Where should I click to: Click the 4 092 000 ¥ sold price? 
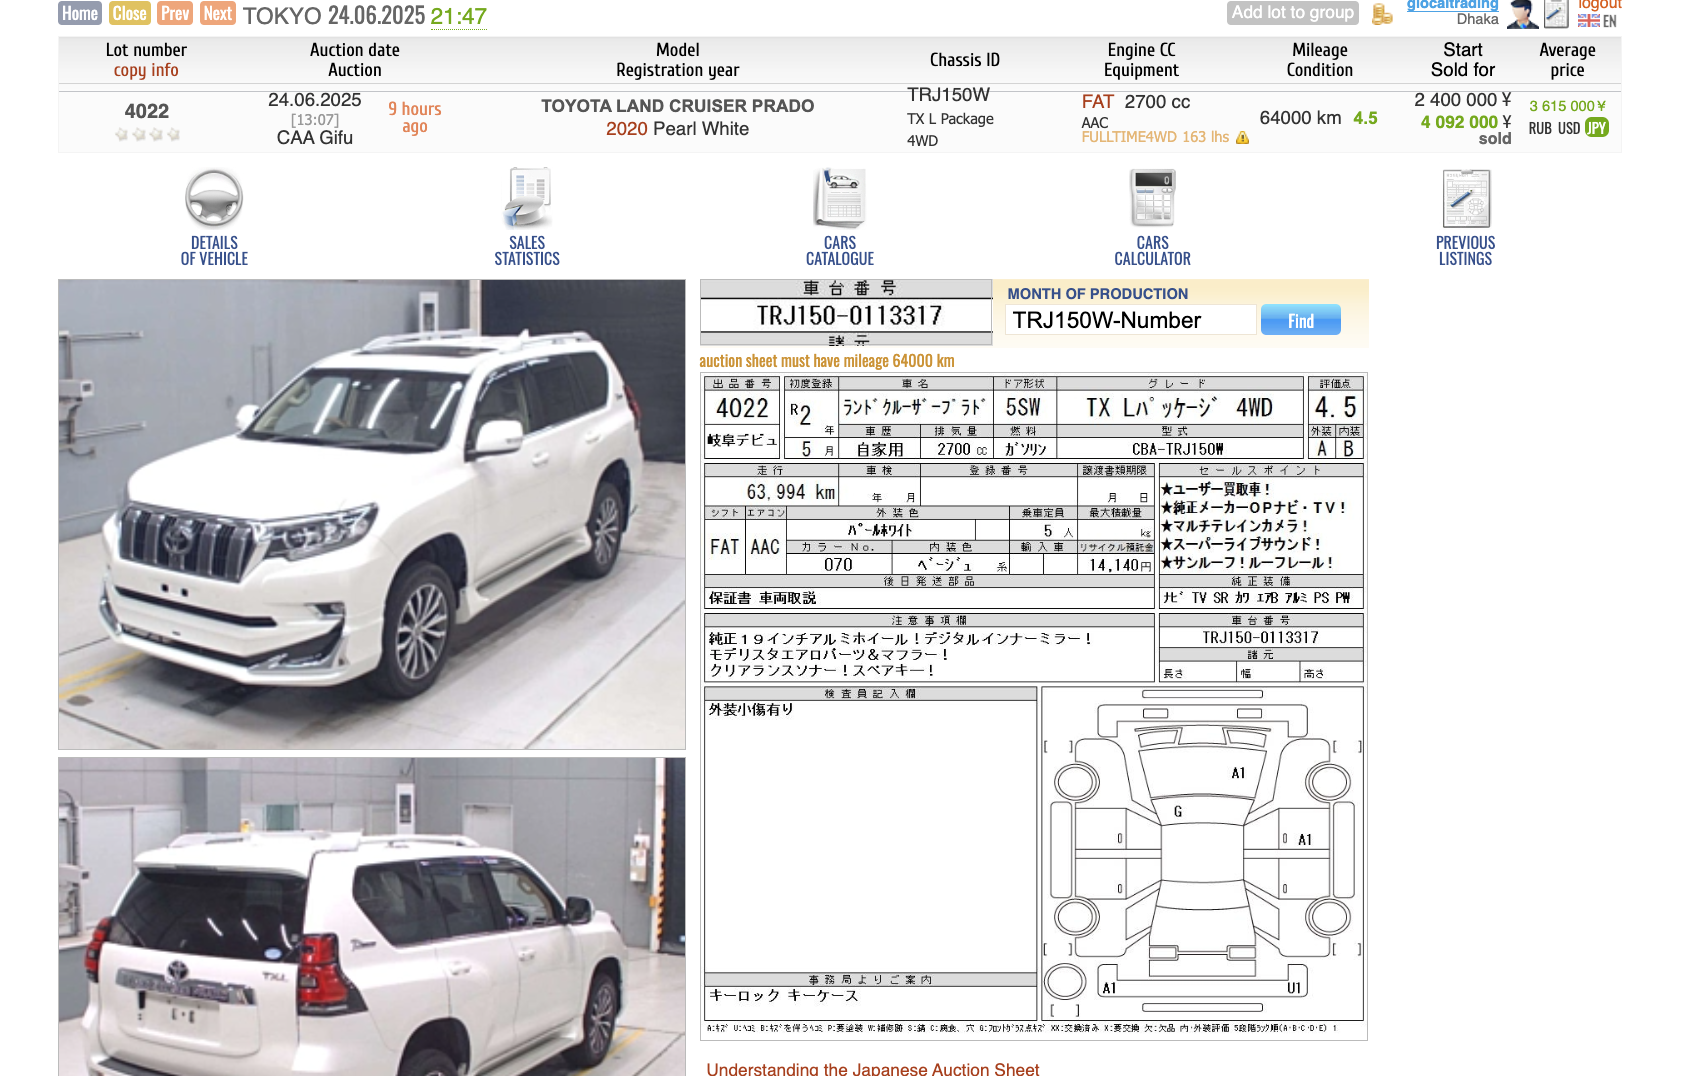click(1466, 122)
